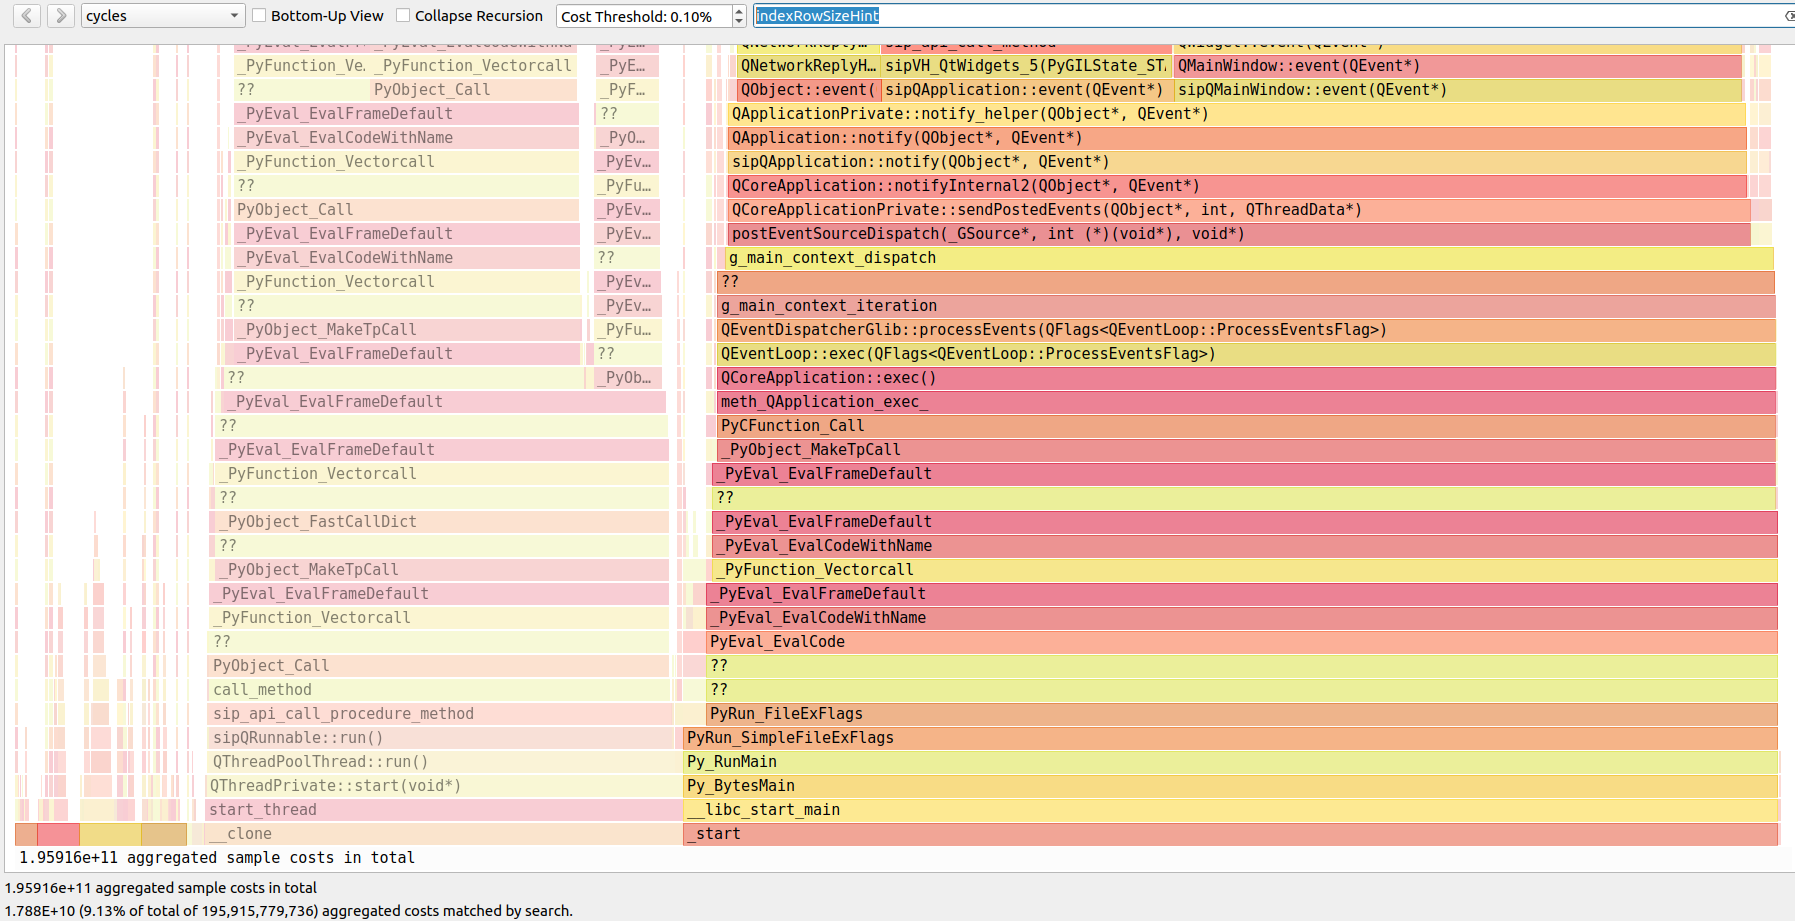The image size is (1795, 921).
Task: Select the sipQMainWindow::event(QEvent*) frame
Action: (x=1459, y=90)
